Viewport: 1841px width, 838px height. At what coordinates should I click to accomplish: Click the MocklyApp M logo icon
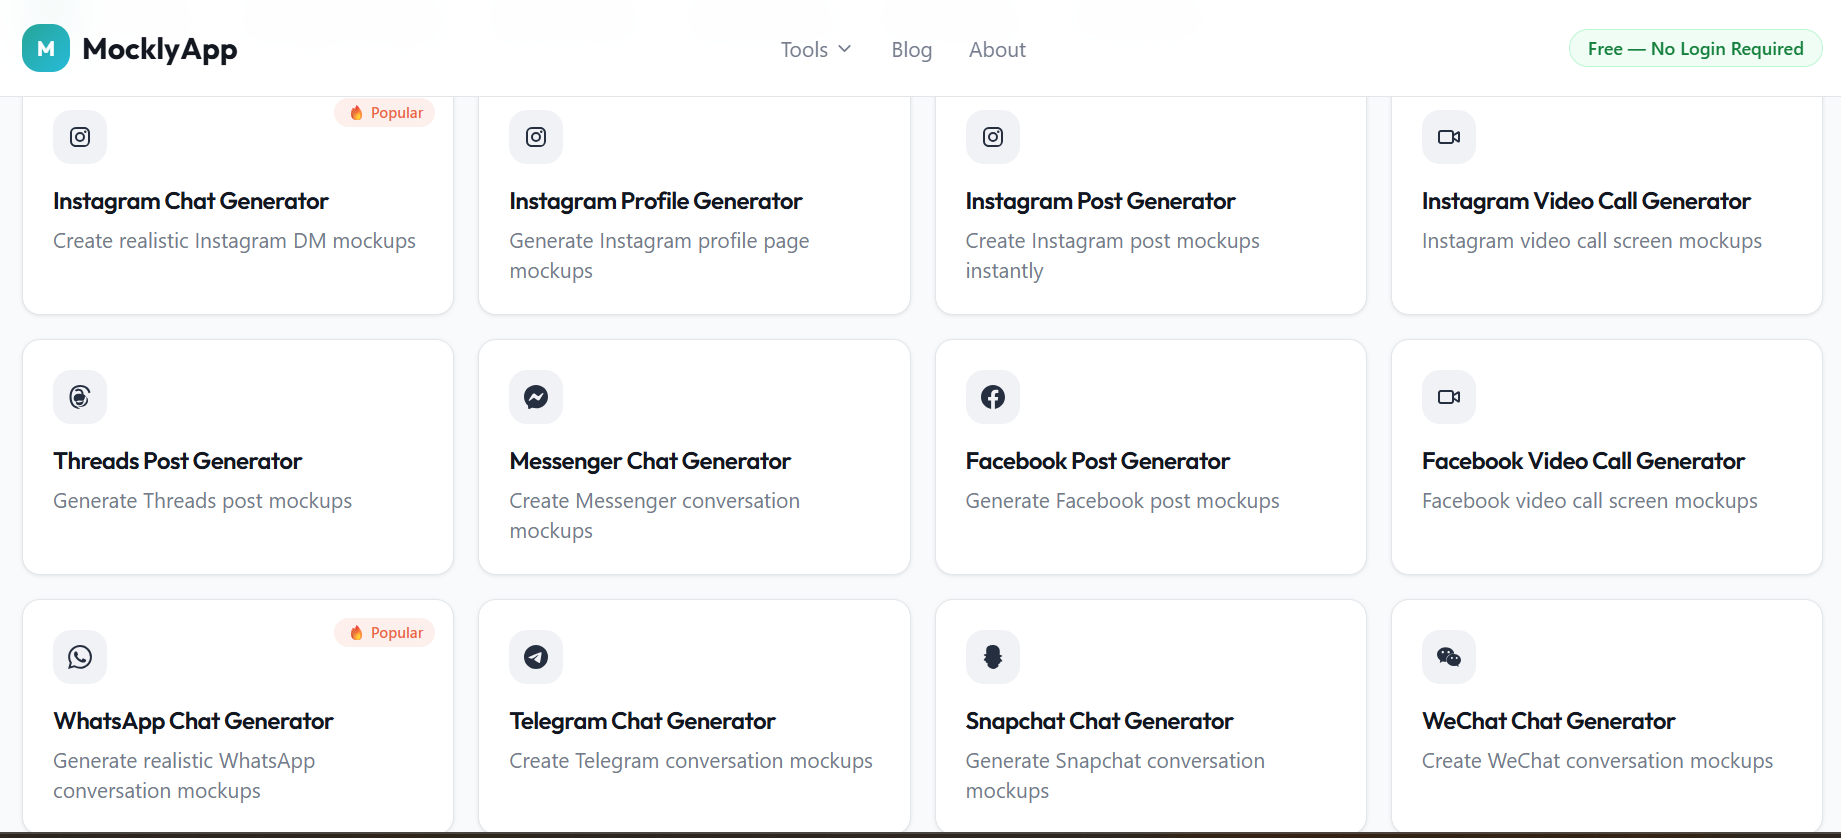[45, 47]
